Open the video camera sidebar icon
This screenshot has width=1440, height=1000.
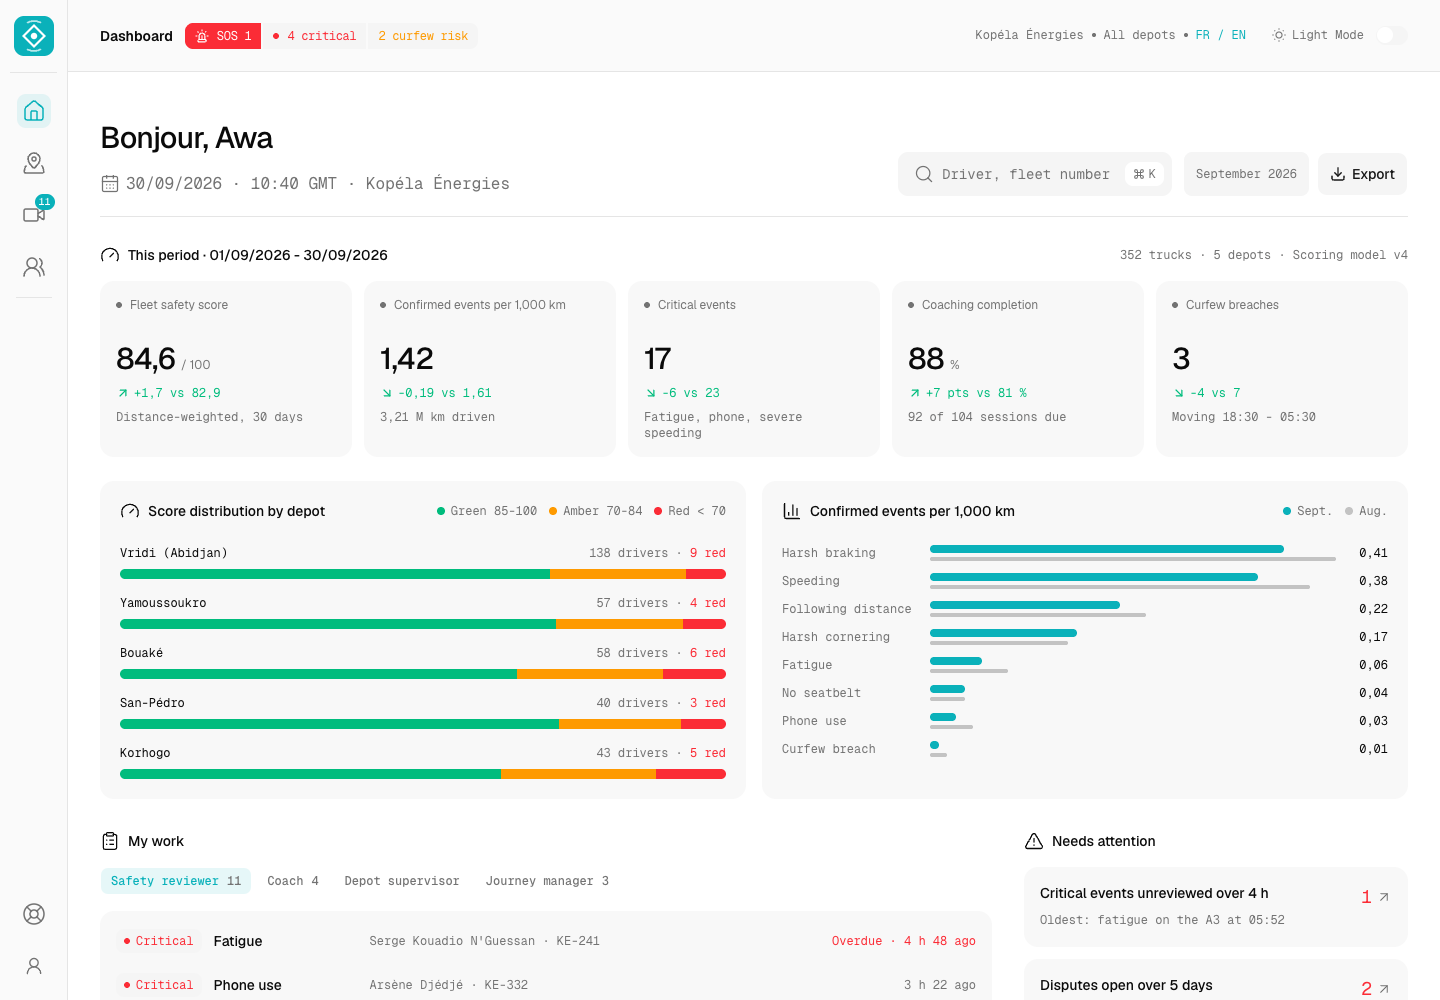34,214
